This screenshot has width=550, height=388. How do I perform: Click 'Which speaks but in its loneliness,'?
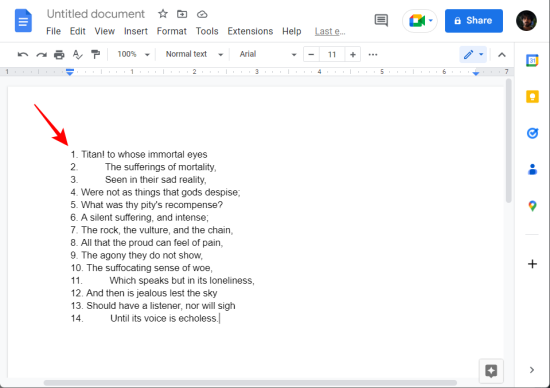(182, 281)
